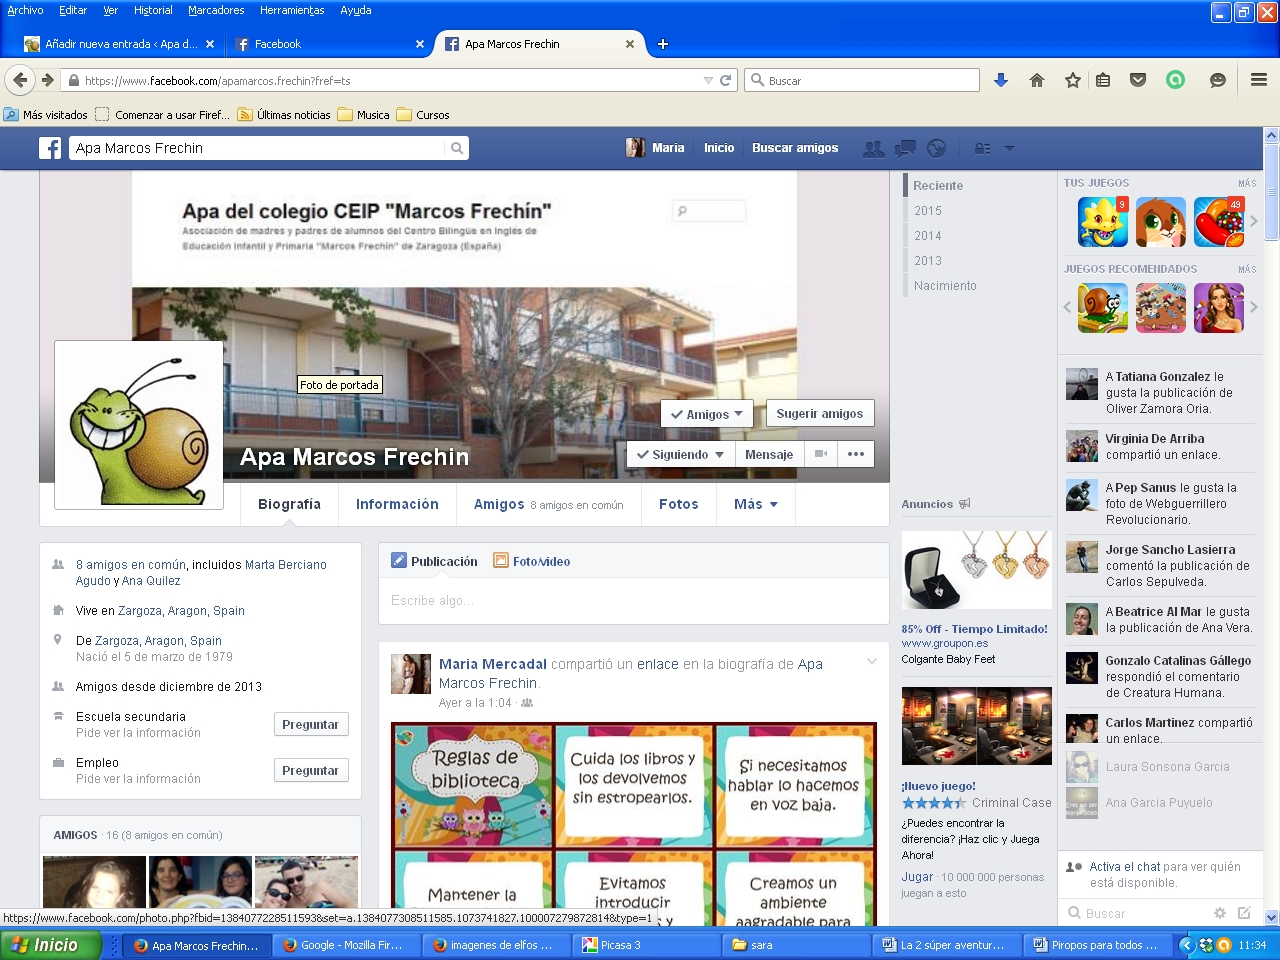Open account settings dropdown arrow
This screenshot has width=1280, height=960.
(1009, 148)
